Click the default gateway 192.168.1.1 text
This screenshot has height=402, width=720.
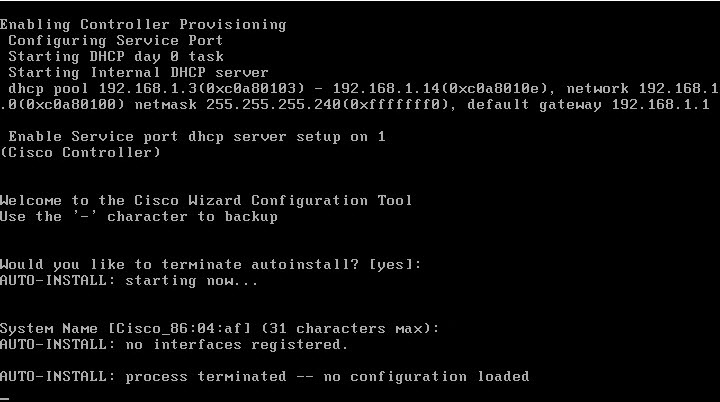coord(588,105)
